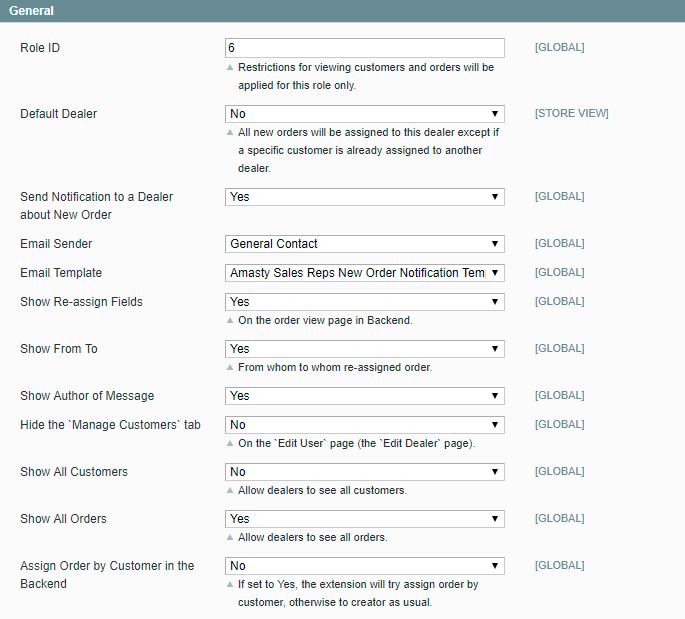Expand the Show All Customers dropdown
685x619 pixels.
(364, 472)
